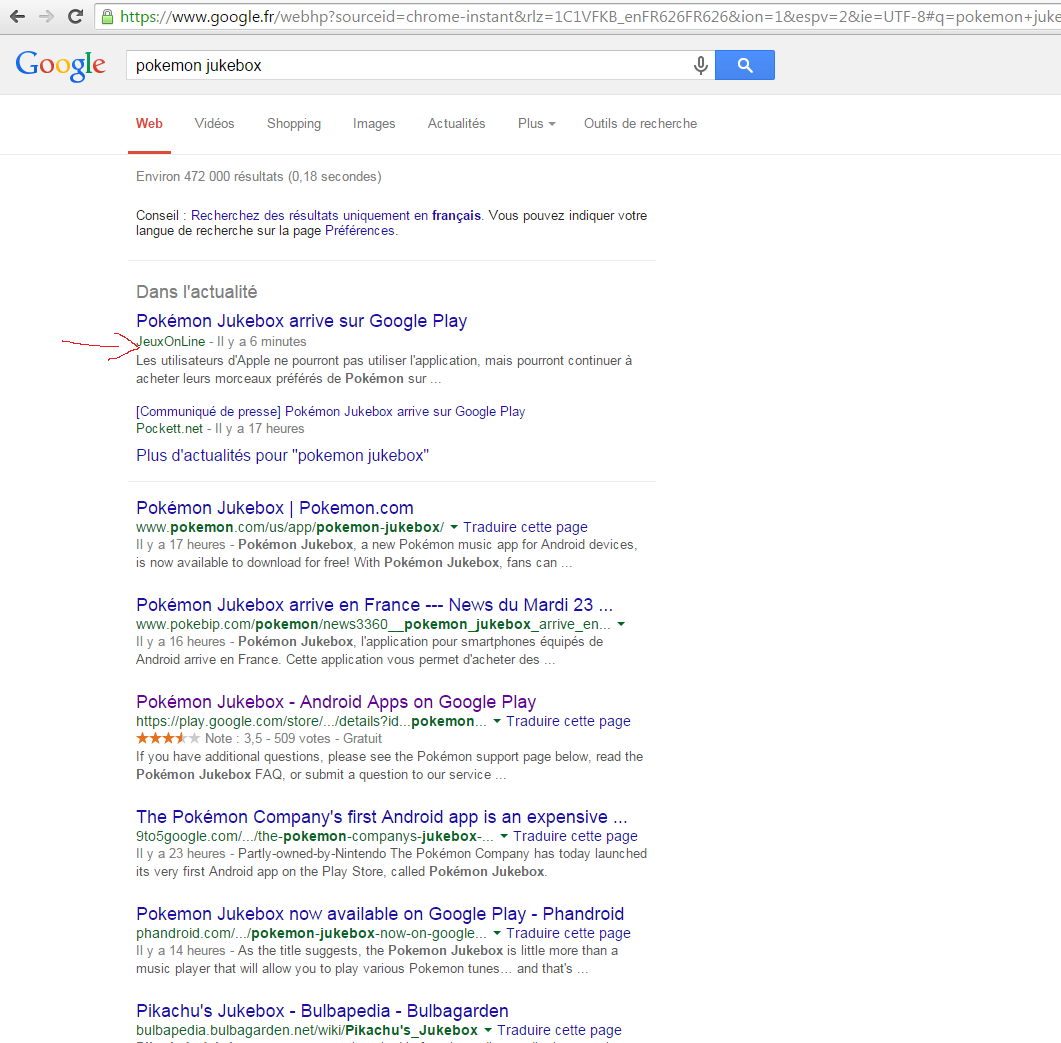Viewport: 1061px width, 1043px height.
Task: Click the green secure padlock icon
Action: coord(107,16)
